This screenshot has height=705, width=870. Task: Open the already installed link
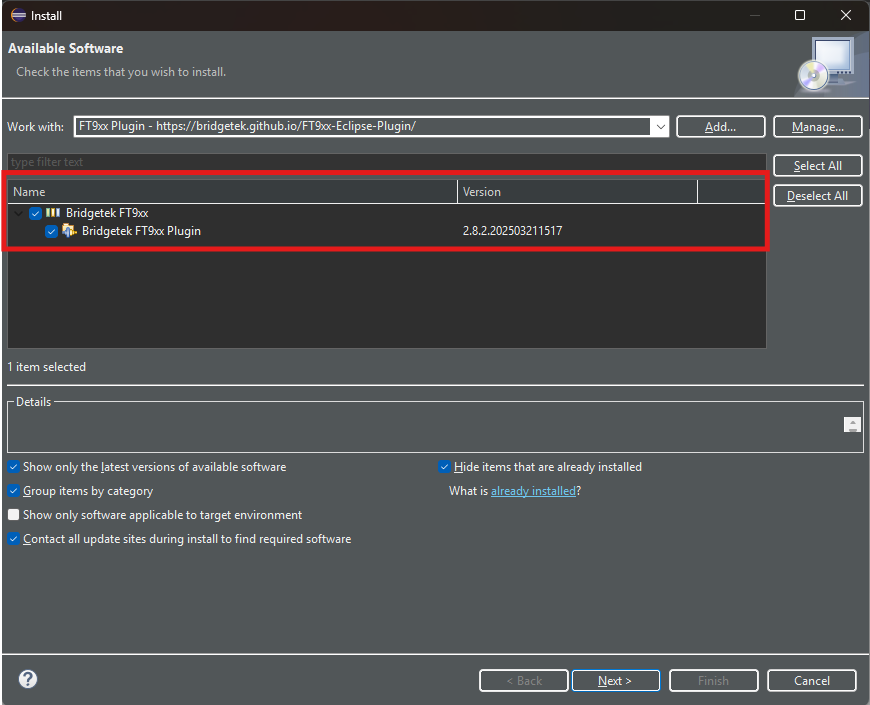(x=533, y=491)
